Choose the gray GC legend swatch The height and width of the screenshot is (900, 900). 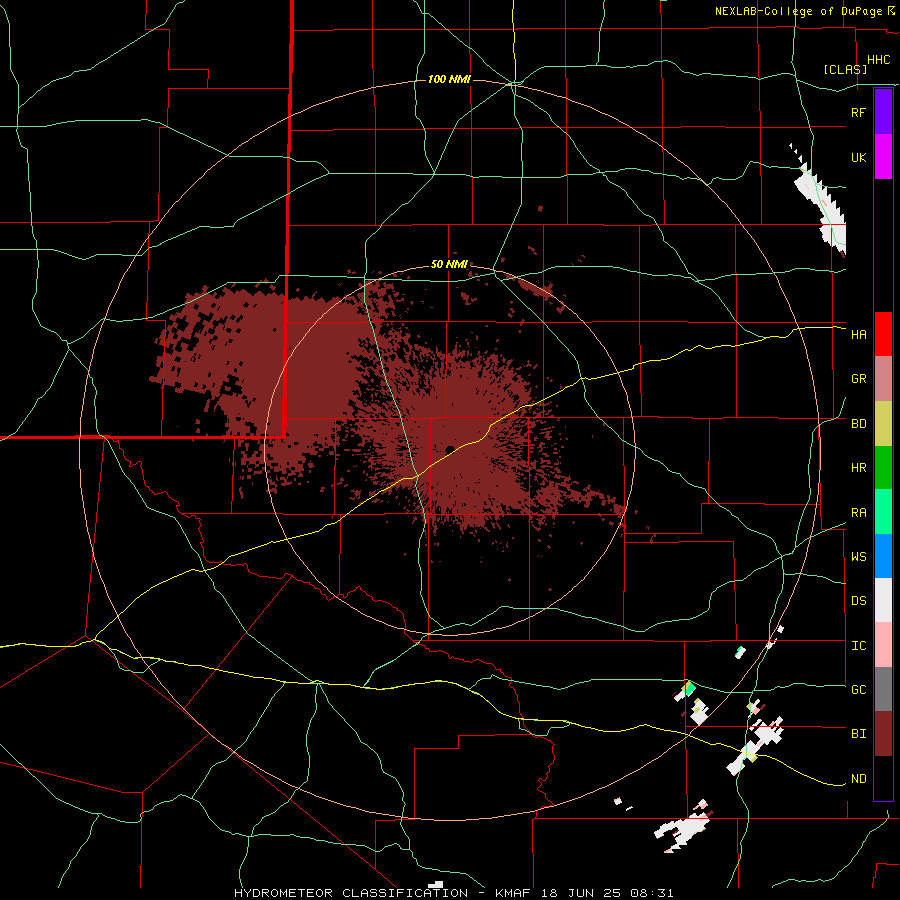(883, 689)
